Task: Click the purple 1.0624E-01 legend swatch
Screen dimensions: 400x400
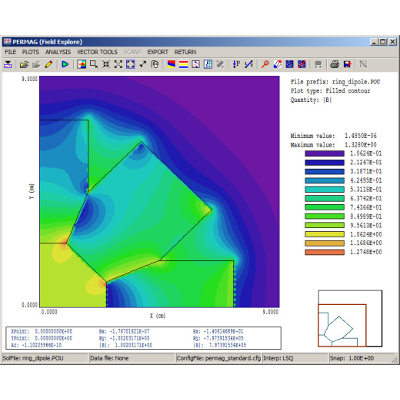Action: click(324, 154)
